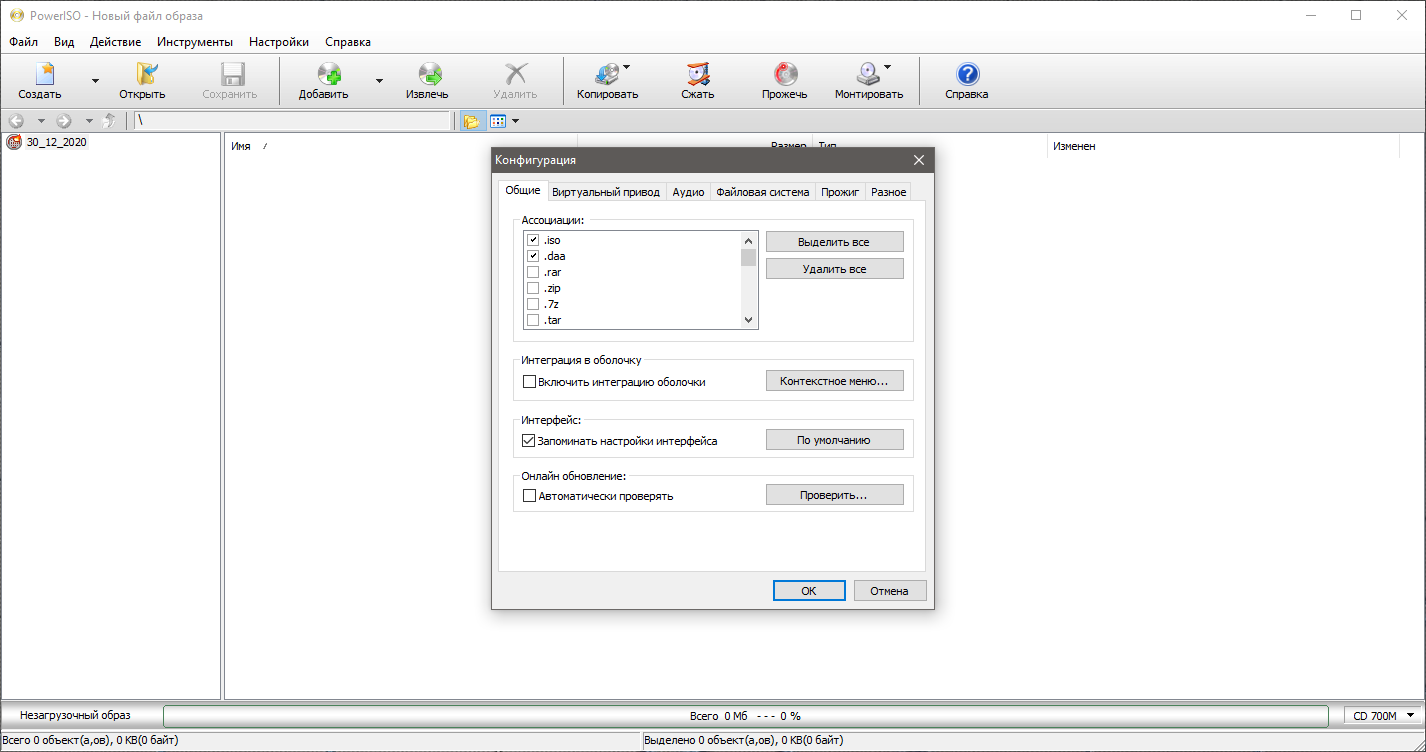Click the Копировать (Copy) disc icon

(606, 75)
